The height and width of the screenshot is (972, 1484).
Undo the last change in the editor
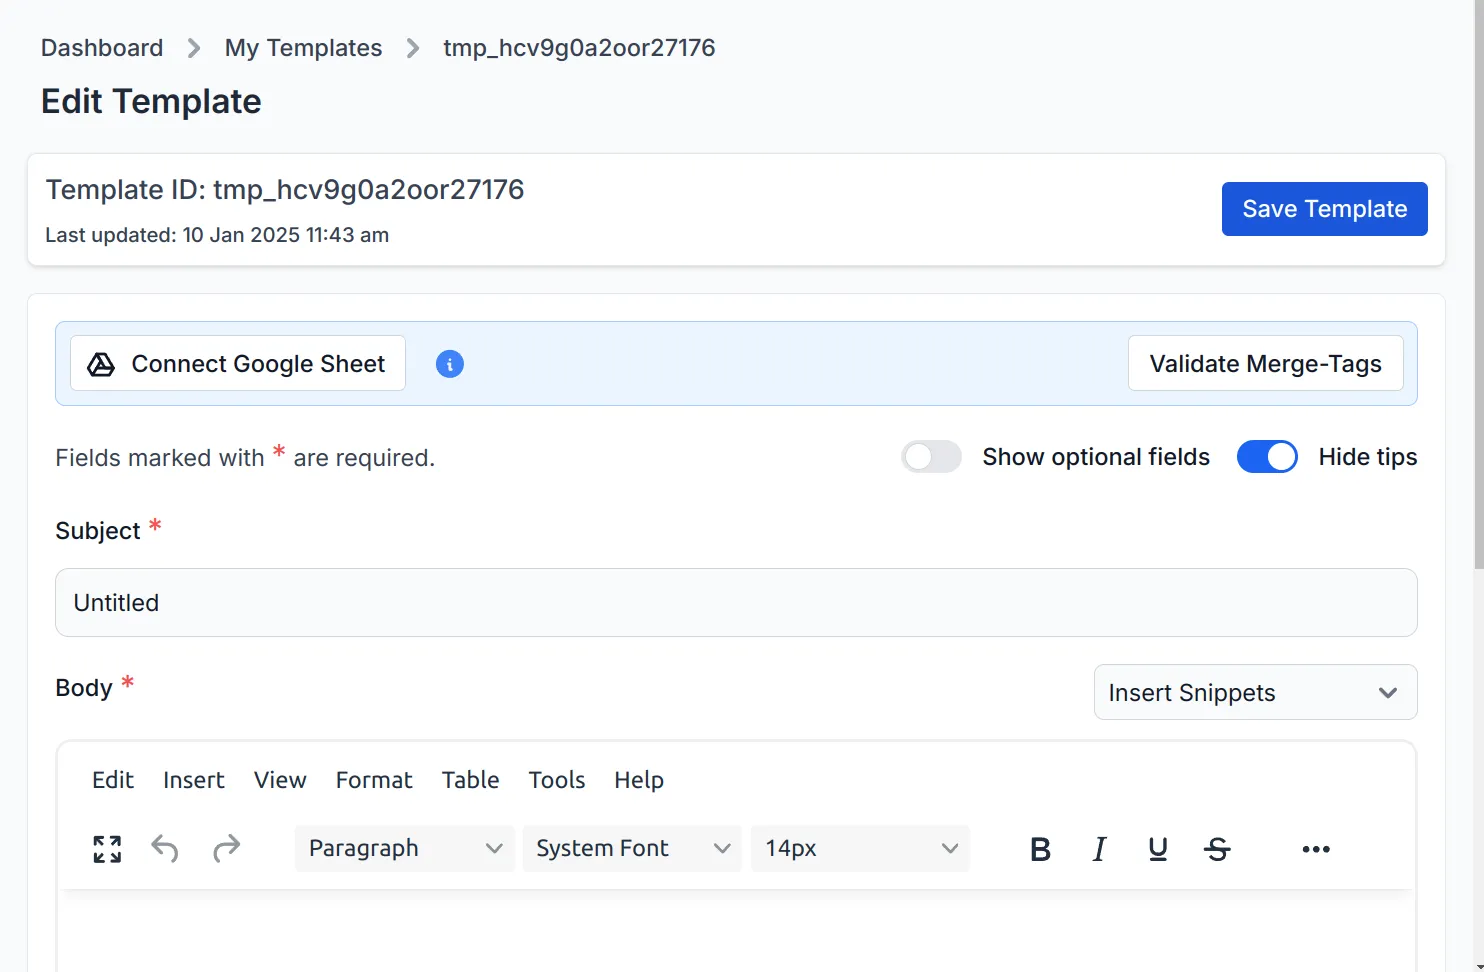(165, 848)
